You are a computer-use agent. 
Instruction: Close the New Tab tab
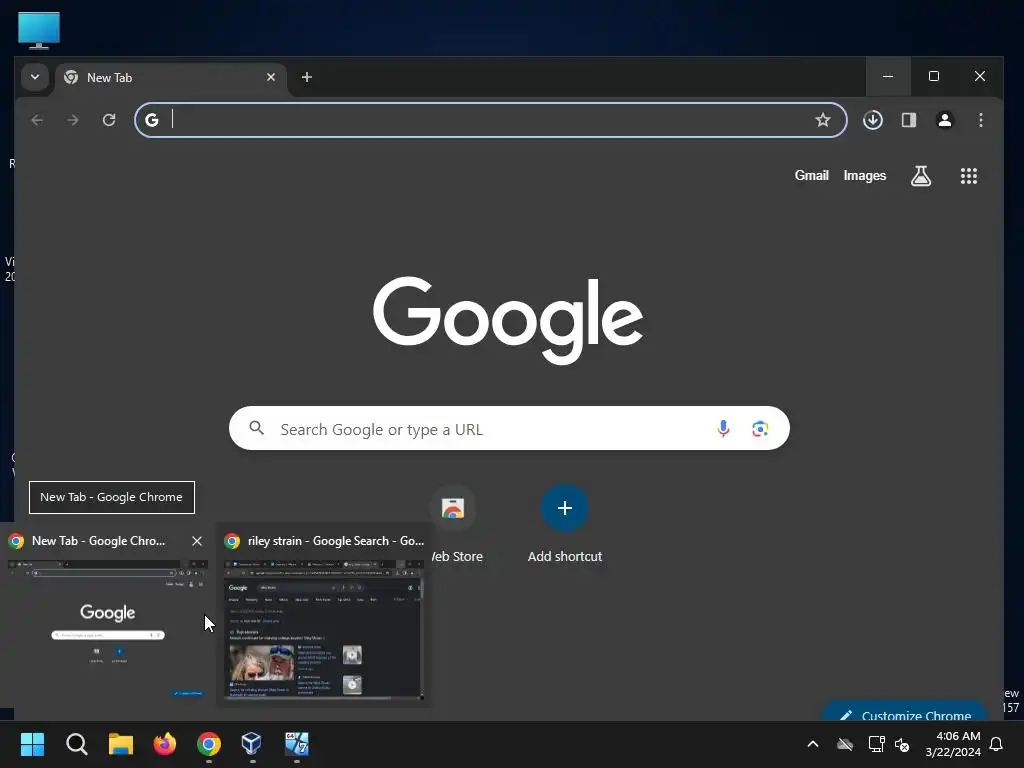[271, 77]
